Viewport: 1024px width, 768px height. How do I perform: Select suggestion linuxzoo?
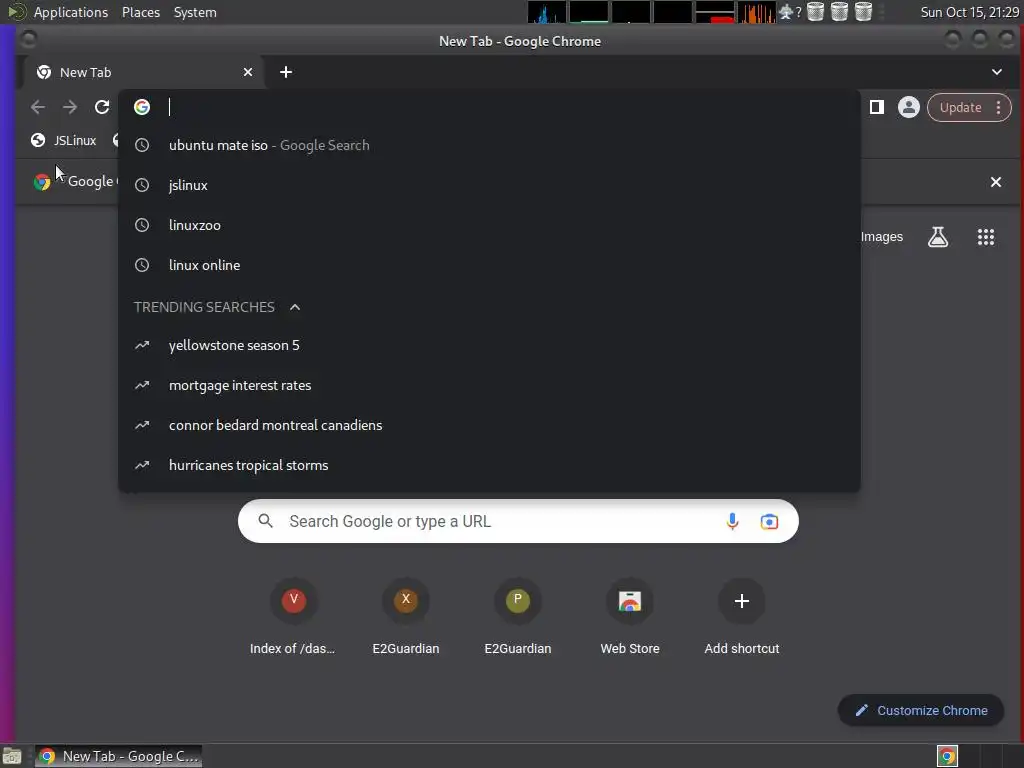[489, 225]
